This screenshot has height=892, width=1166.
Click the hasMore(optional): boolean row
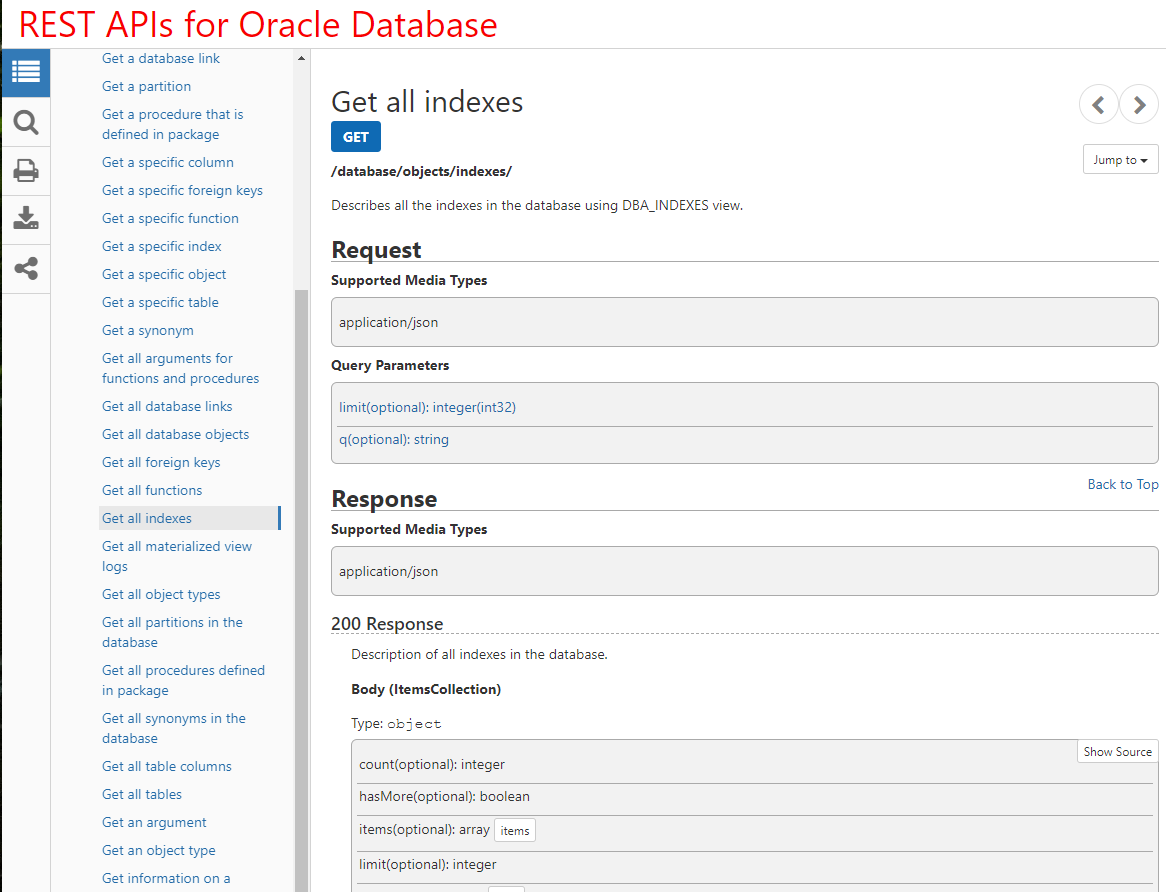pos(755,796)
